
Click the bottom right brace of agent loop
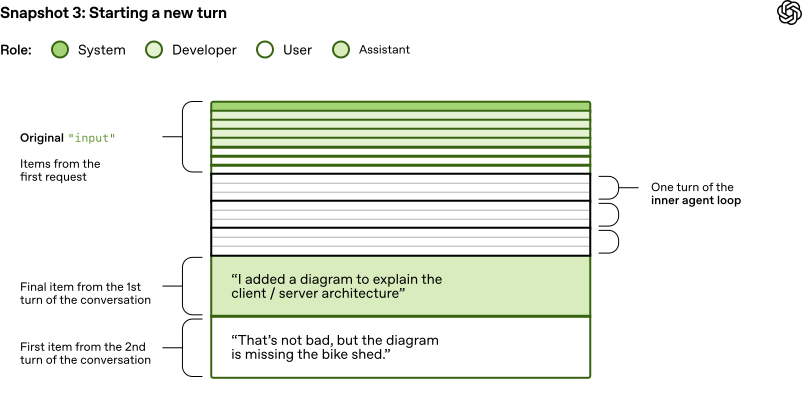[x=608, y=241]
